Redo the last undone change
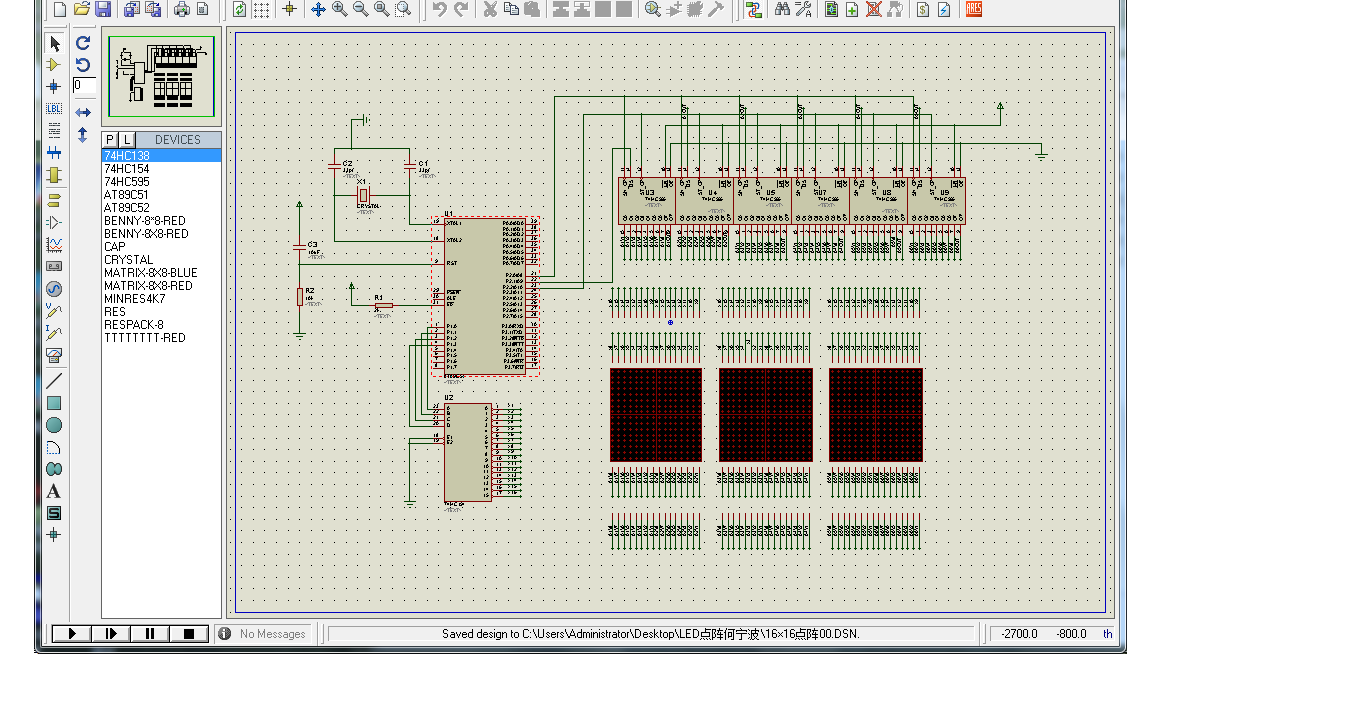The height and width of the screenshot is (710, 1360). [461, 9]
